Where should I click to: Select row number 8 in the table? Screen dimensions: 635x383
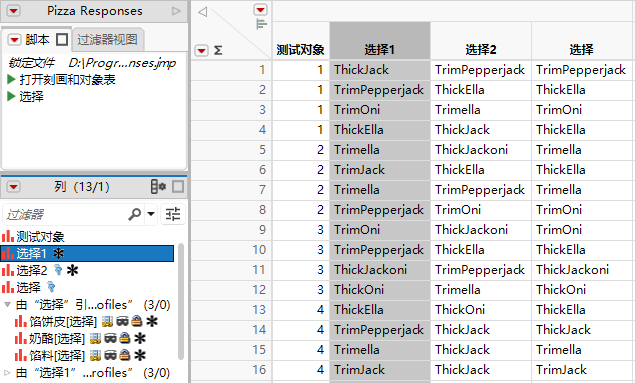tap(231, 210)
